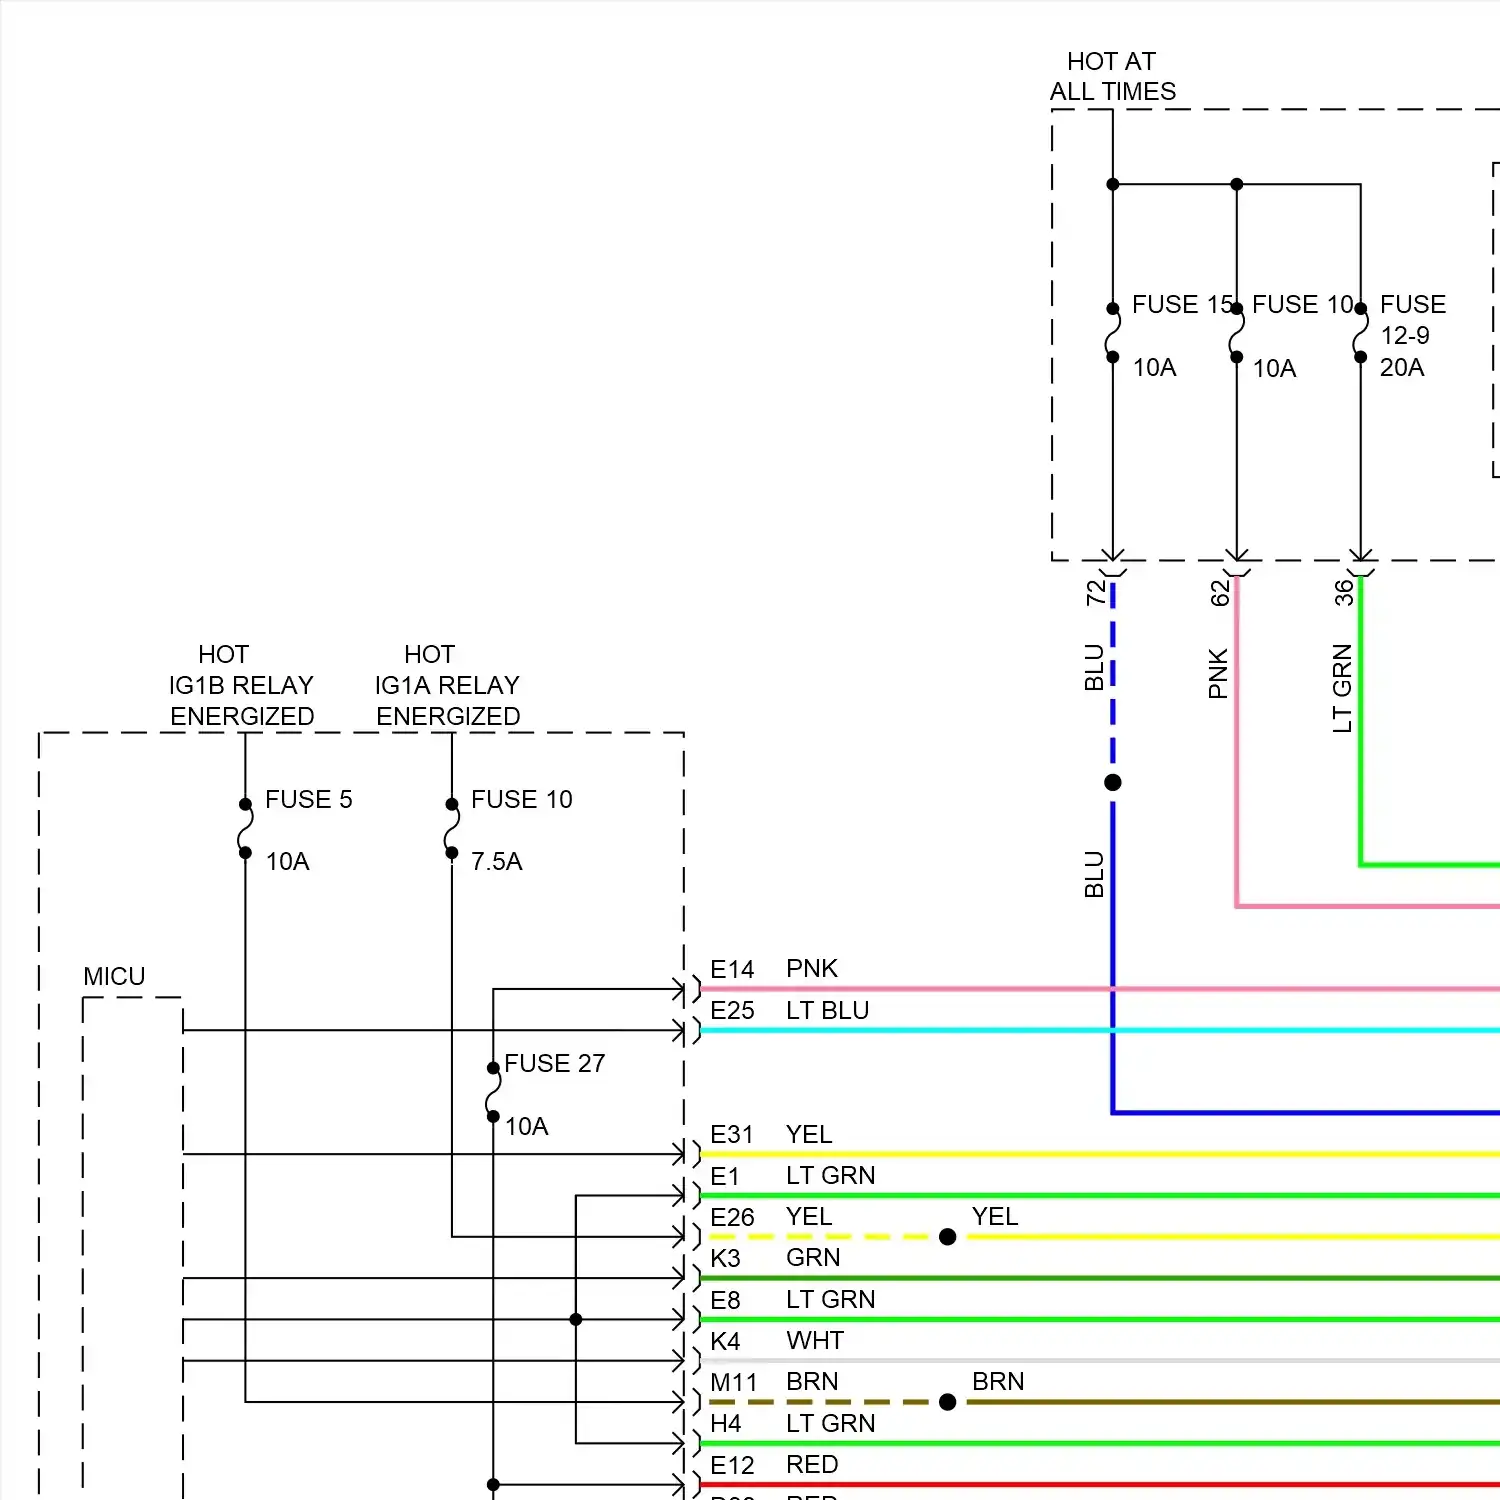The width and height of the screenshot is (1500, 1500).
Task: Click connector pin E25 label
Action: pos(732,1011)
